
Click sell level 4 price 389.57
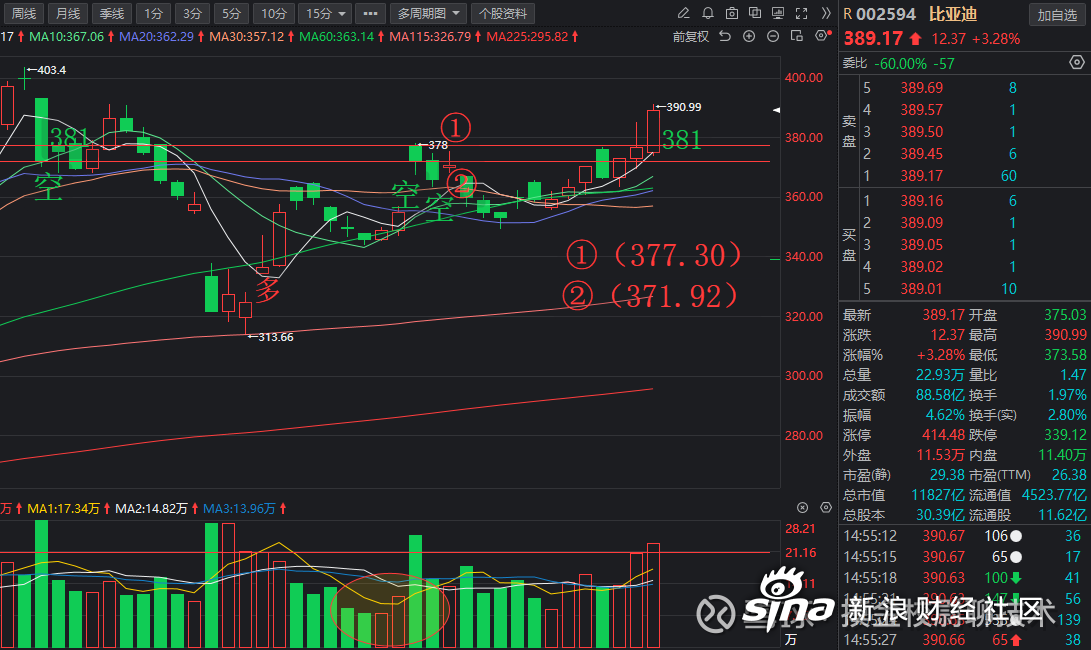[x=921, y=110]
